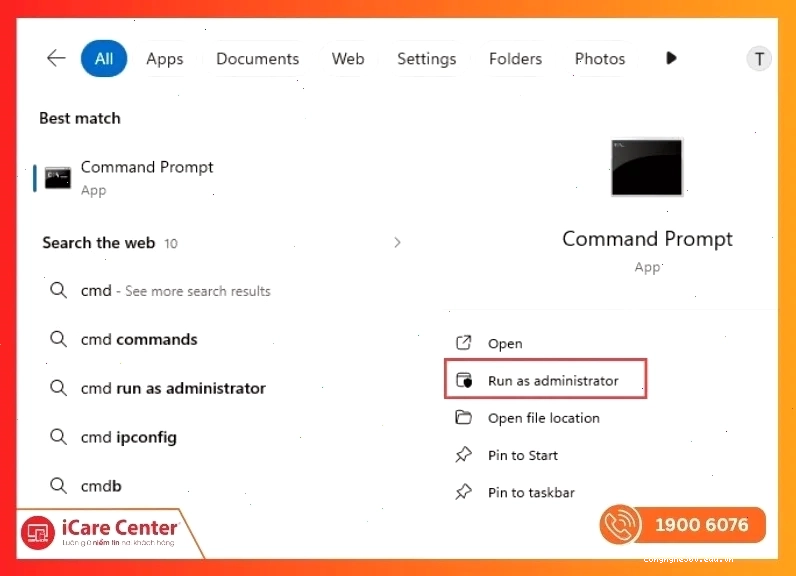
Task: Open the Folders filter tab
Action: [515, 59]
